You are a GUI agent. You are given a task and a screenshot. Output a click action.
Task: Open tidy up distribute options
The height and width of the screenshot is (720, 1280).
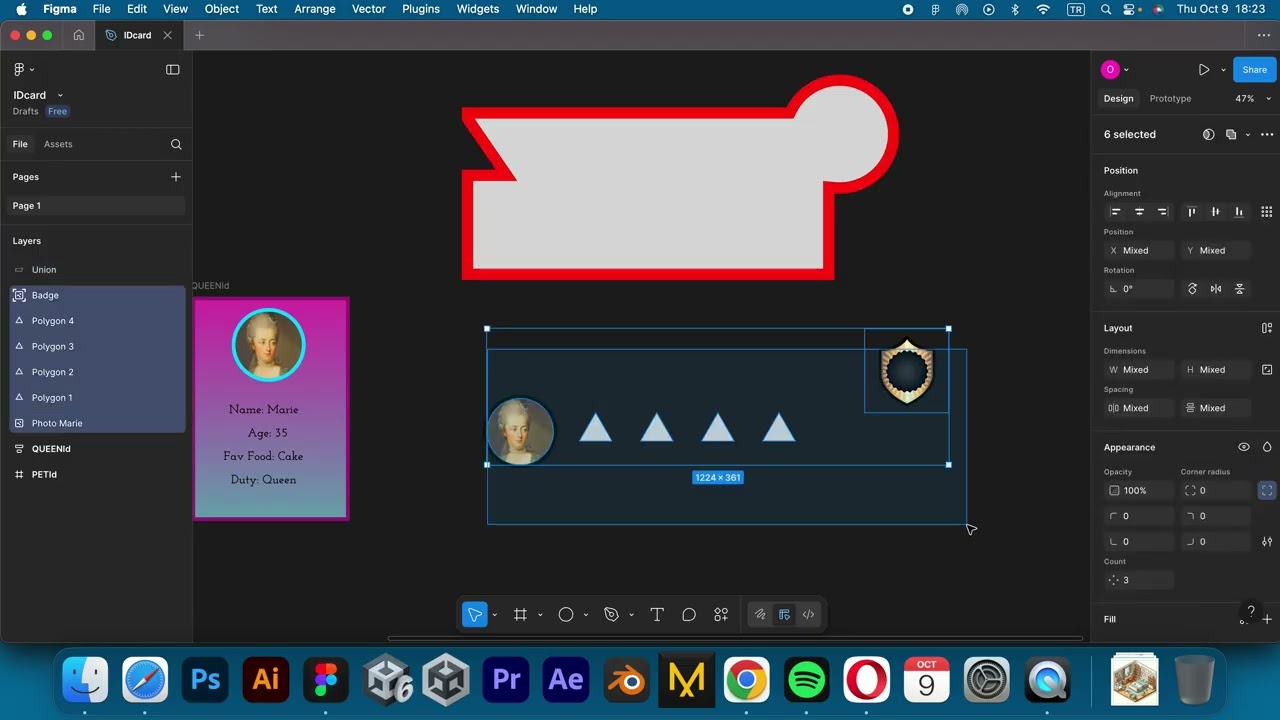pos(1267,212)
